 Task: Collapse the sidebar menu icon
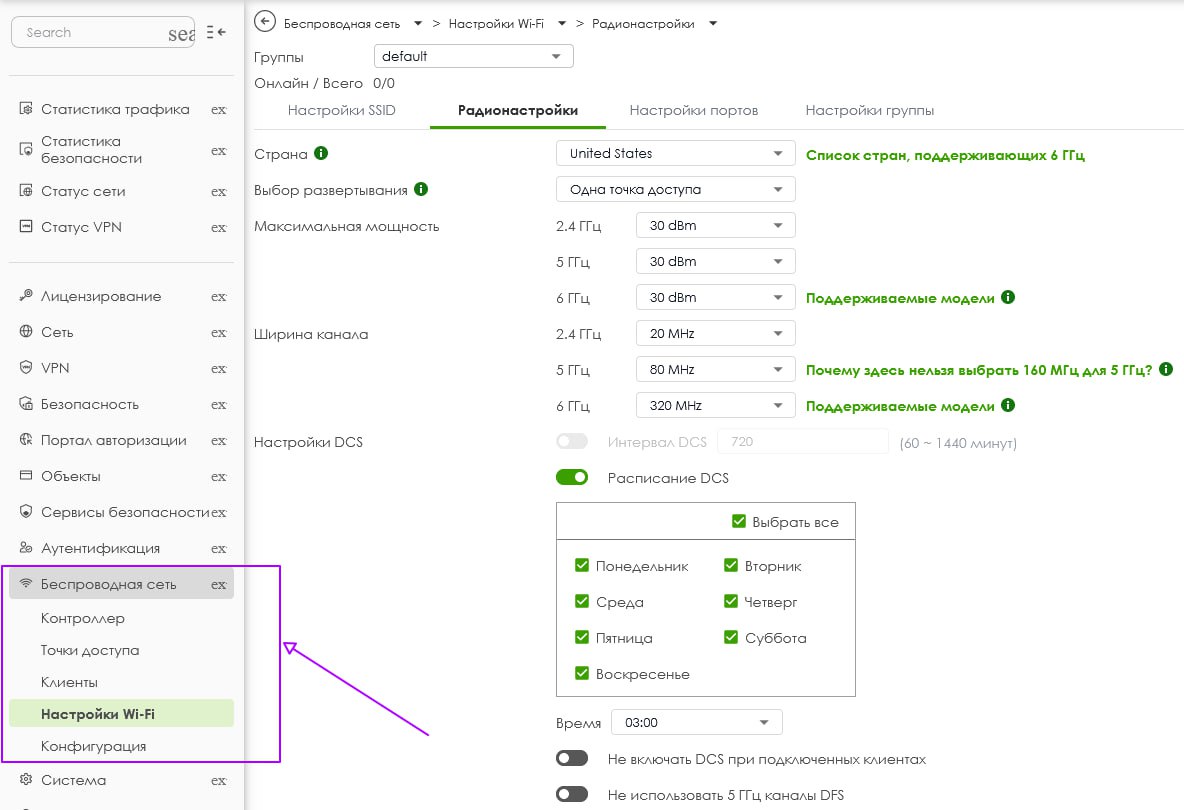[216, 32]
